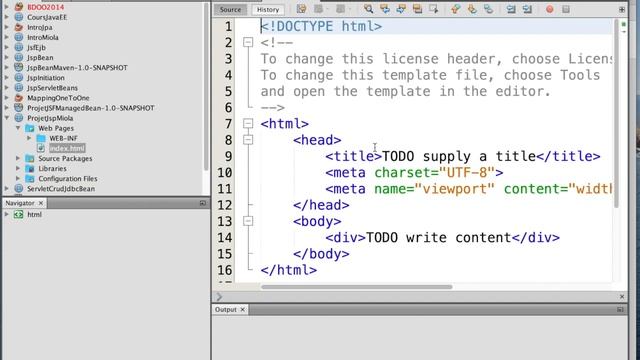Collapse the Web Pages folder
Screen dimensions: 640x360
click(18, 128)
